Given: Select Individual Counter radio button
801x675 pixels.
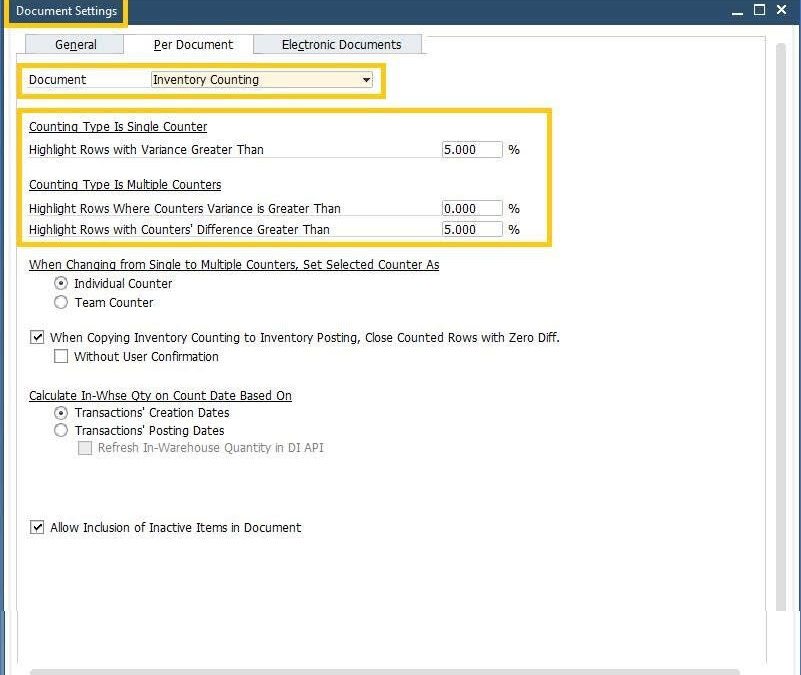Looking at the screenshot, I should [61, 284].
